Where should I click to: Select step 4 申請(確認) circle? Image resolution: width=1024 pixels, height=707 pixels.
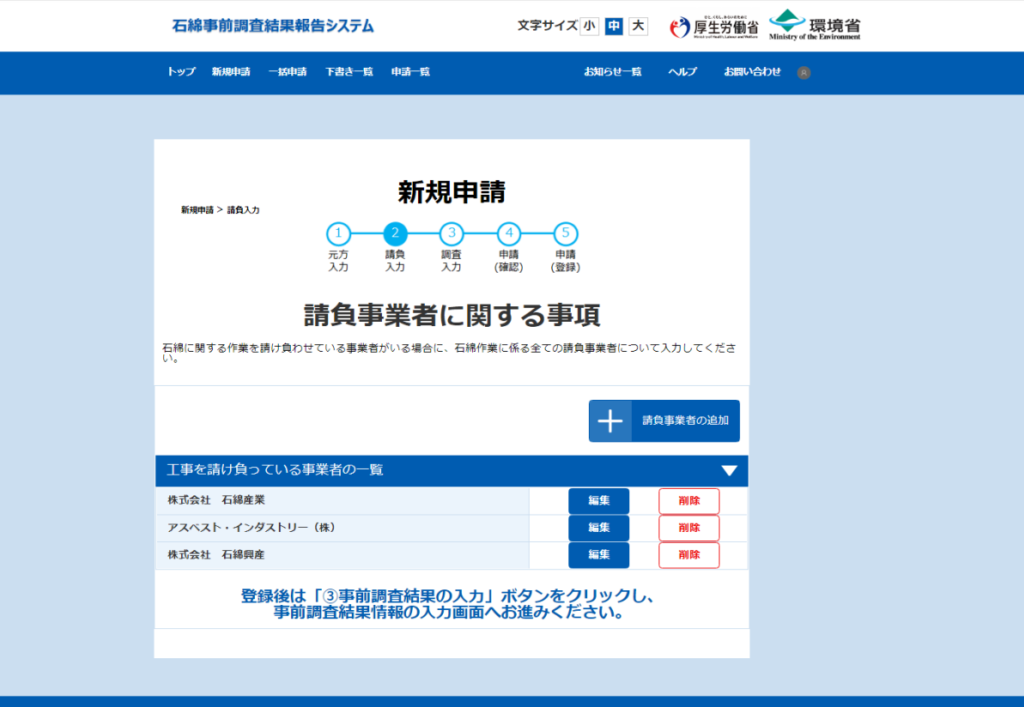[x=508, y=234]
